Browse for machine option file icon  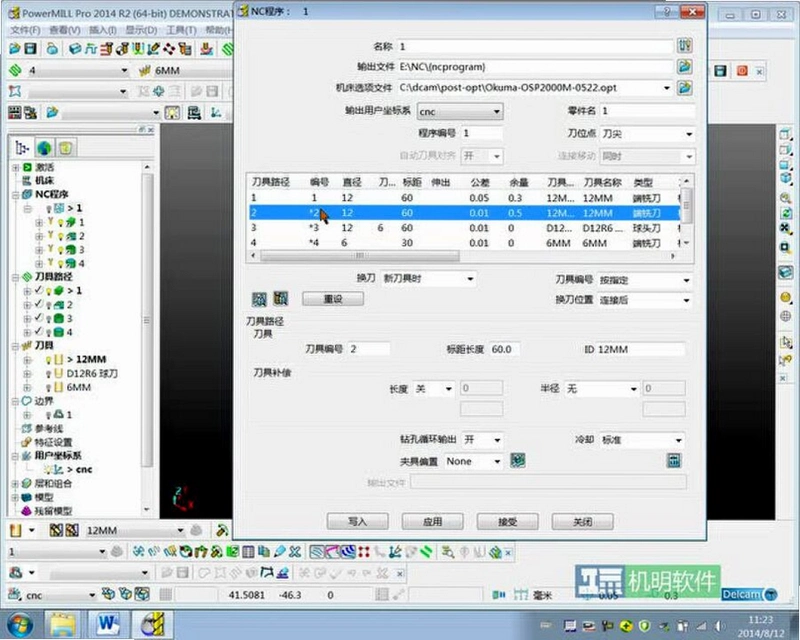684,88
